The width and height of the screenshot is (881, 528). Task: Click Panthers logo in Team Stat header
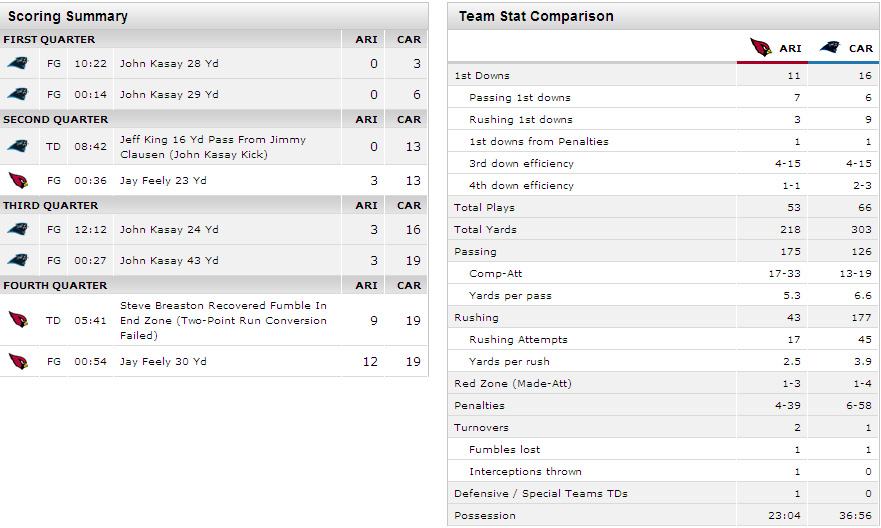point(830,47)
